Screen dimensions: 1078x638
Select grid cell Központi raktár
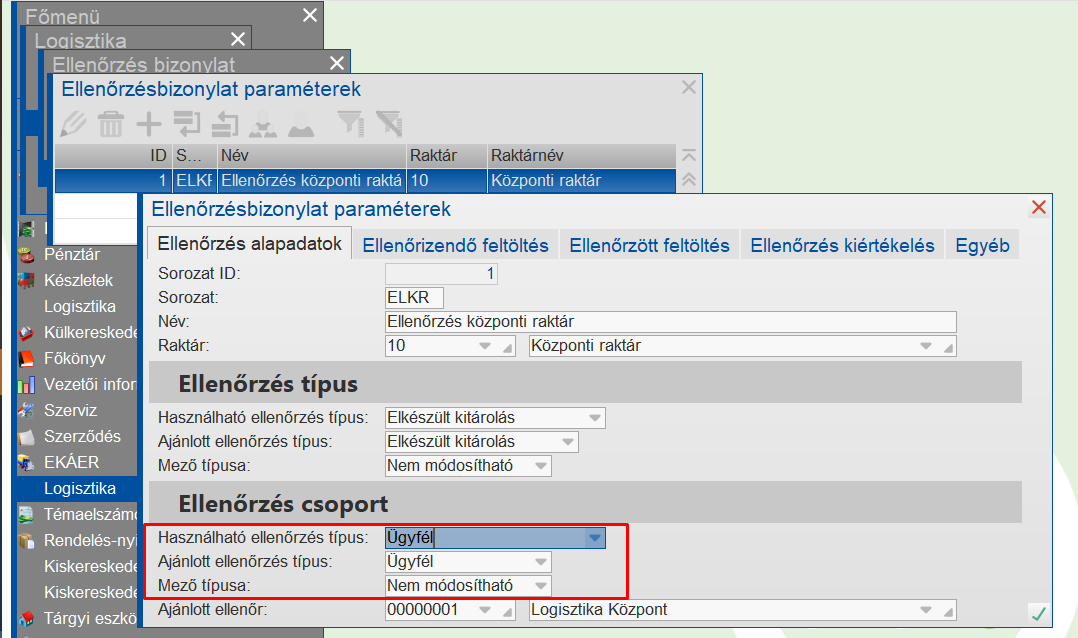point(582,181)
